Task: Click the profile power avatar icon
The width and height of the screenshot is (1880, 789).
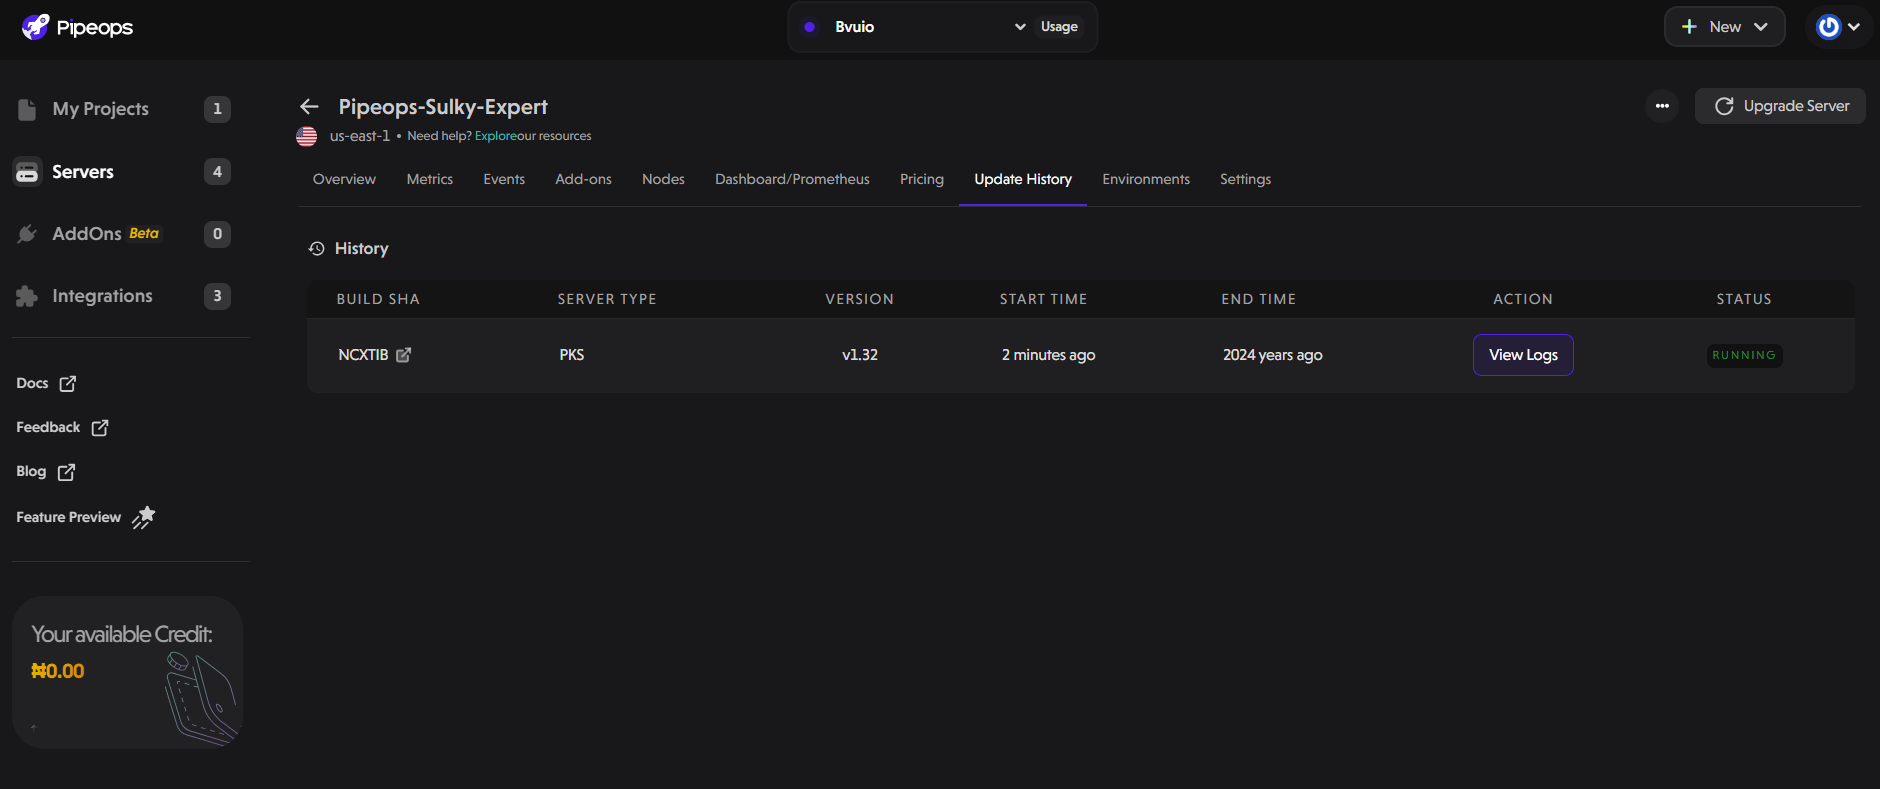Action: point(1829,27)
